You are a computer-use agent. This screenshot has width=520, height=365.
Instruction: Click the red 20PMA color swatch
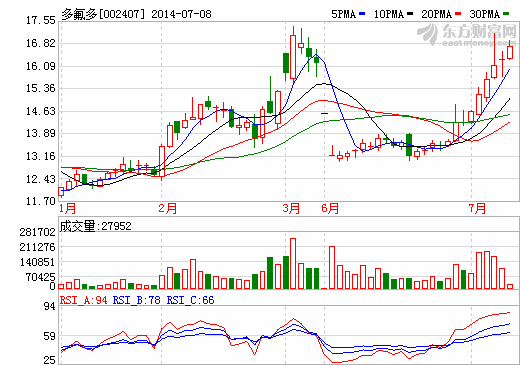point(458,14)
